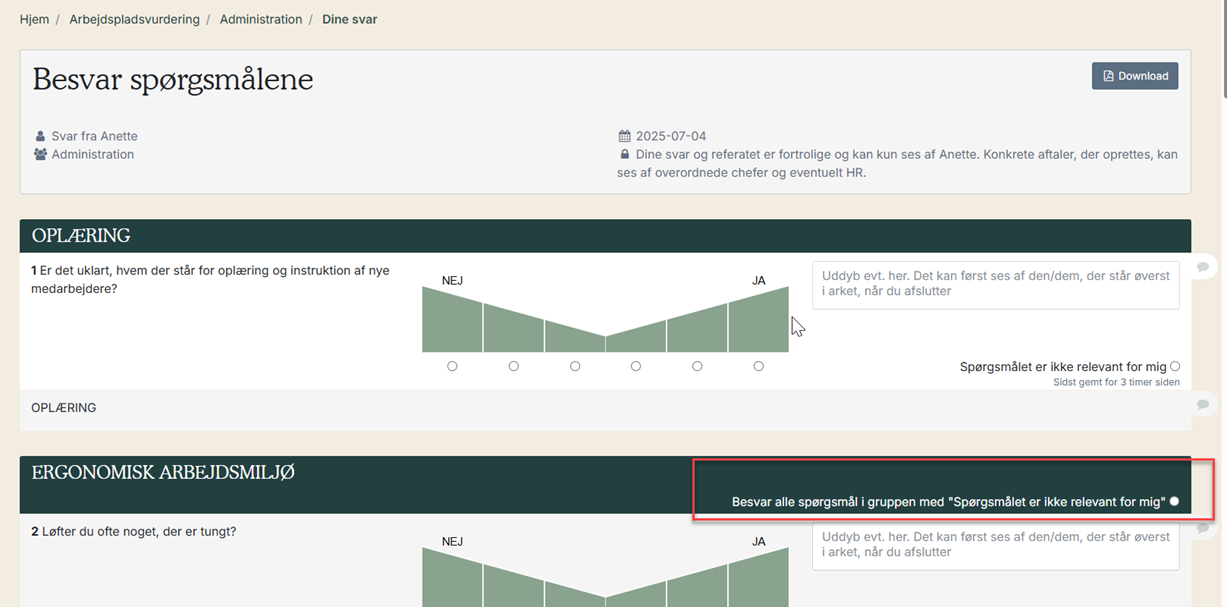Answer whole Ergonomisk group as not relevant
Viewport: 1227px width, 607px height.
1174,501
